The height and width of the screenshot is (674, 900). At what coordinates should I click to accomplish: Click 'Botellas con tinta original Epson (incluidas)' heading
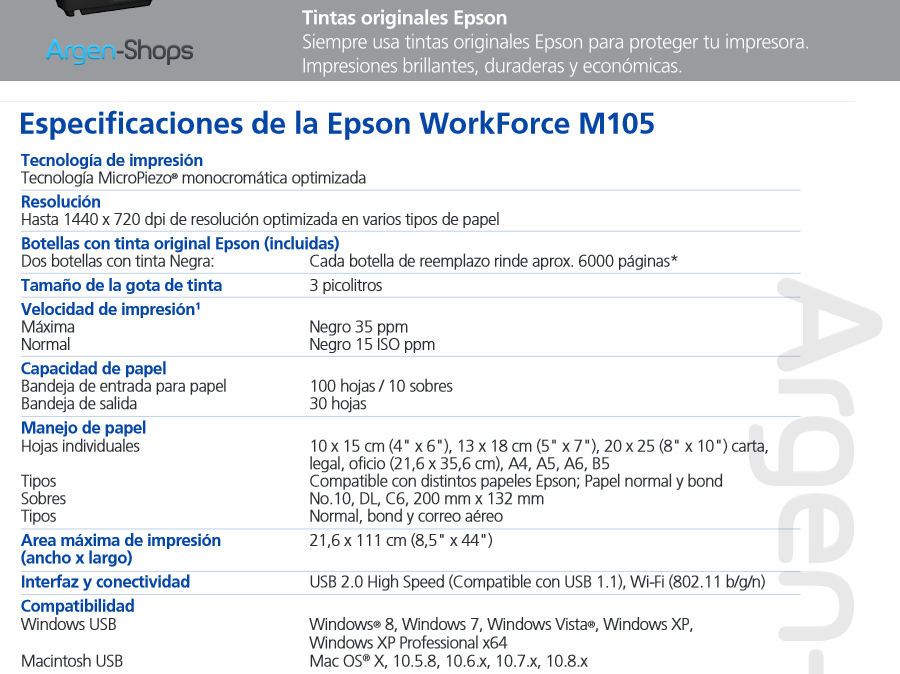pyautogui.click(x=180, y=243)
